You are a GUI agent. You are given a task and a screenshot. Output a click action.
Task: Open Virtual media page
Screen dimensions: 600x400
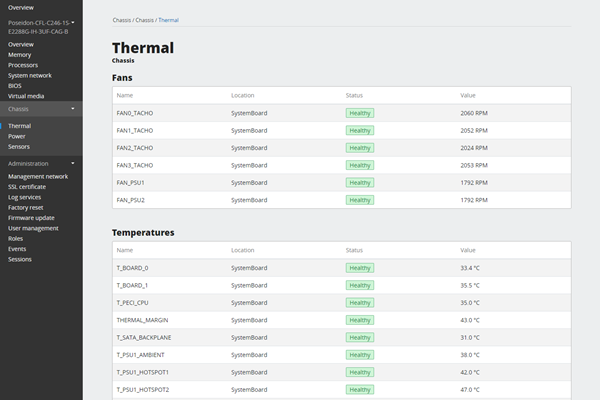pos(26,96)
